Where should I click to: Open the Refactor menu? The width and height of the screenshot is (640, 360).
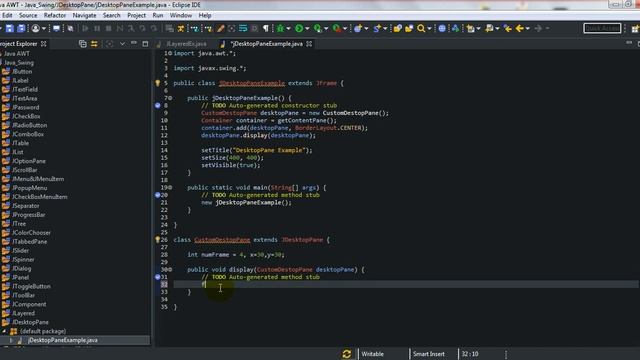click(55, 16)
